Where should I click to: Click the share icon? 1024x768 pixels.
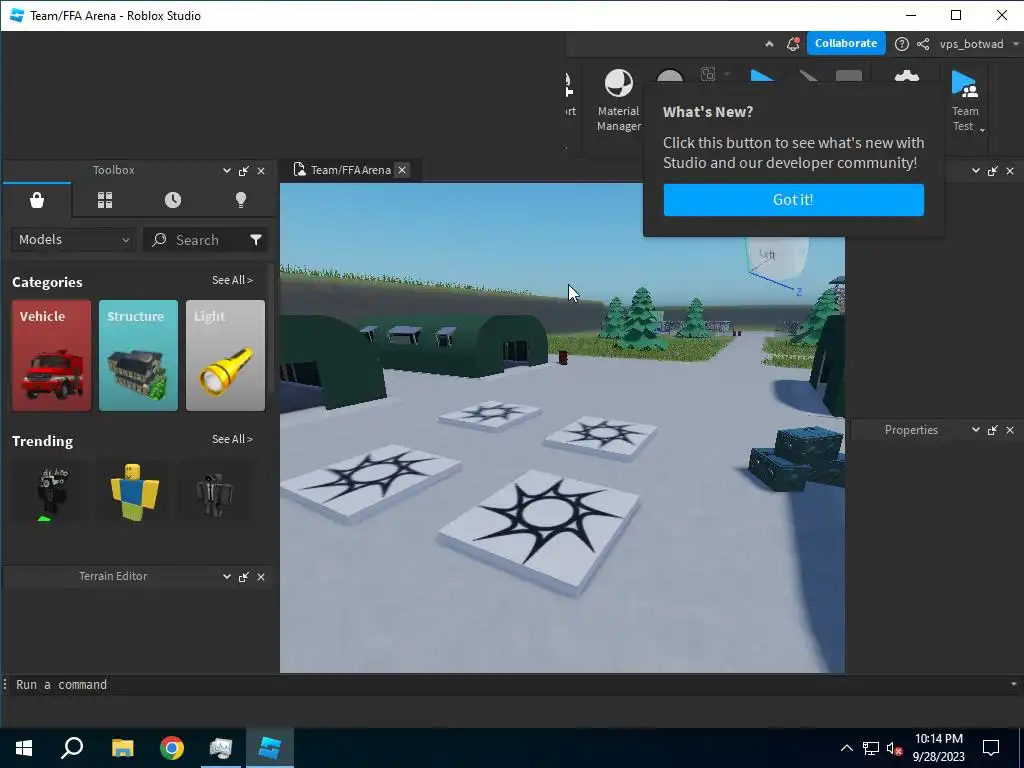pyautogui.click(x=923, y=44)
